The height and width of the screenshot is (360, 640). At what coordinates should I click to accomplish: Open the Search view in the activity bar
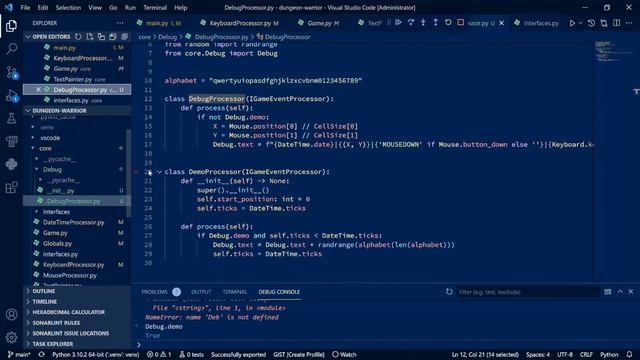[11, 49]
